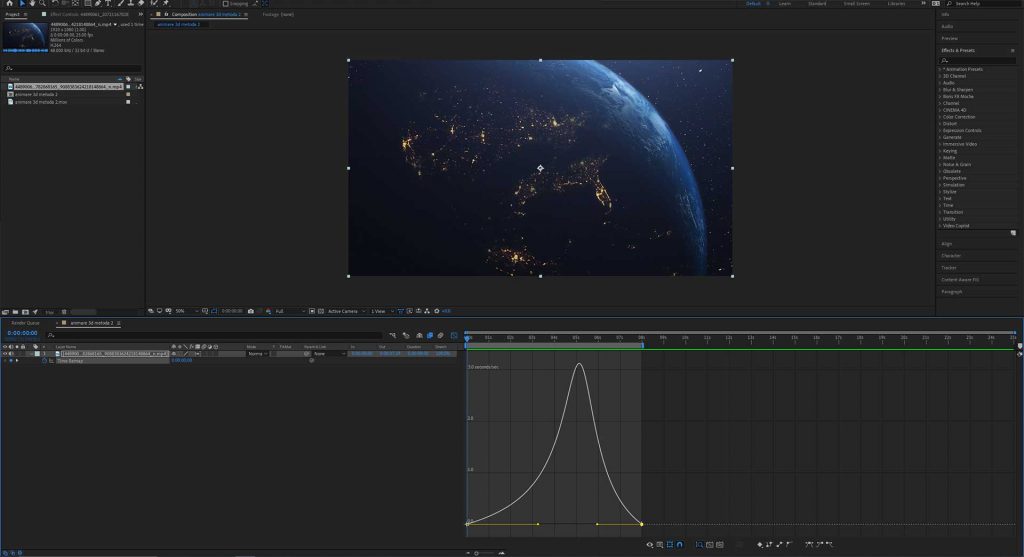This screenshot has width=1024, height=557.
Task: Select the Puppet Pin tool
Action: [166, 3]
